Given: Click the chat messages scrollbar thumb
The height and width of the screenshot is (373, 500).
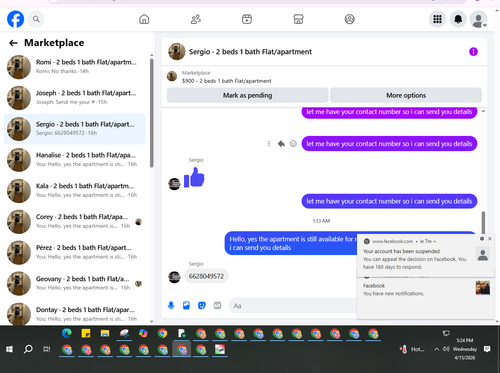Looking at the screenshot, I should (483, 223).
